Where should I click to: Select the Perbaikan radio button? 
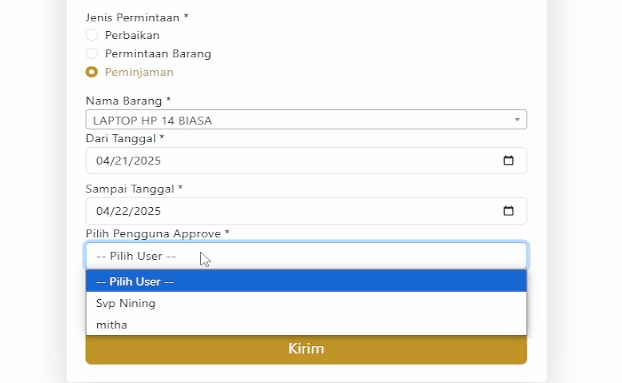(x=92, y=35)
